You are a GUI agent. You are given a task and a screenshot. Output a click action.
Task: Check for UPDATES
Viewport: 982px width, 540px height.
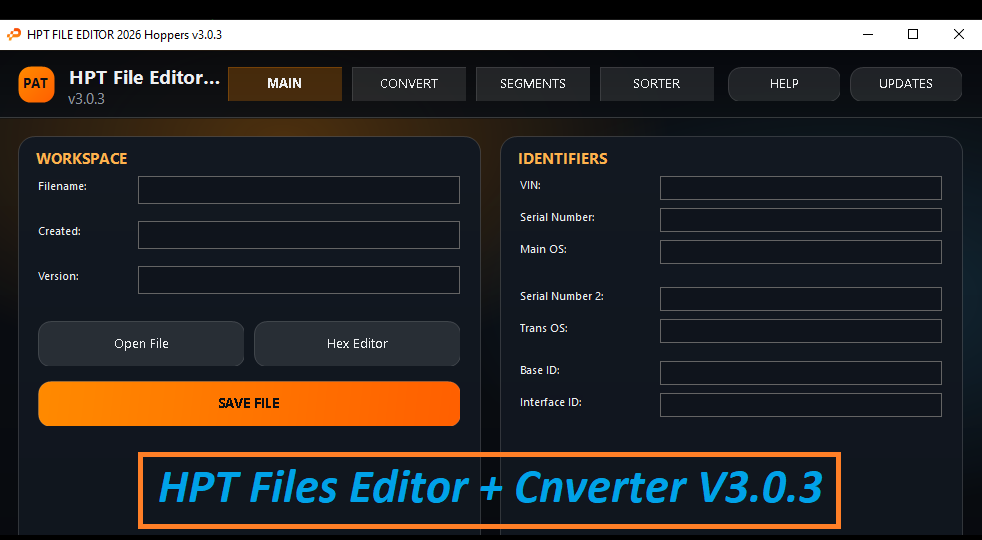[x=906, y=84]
